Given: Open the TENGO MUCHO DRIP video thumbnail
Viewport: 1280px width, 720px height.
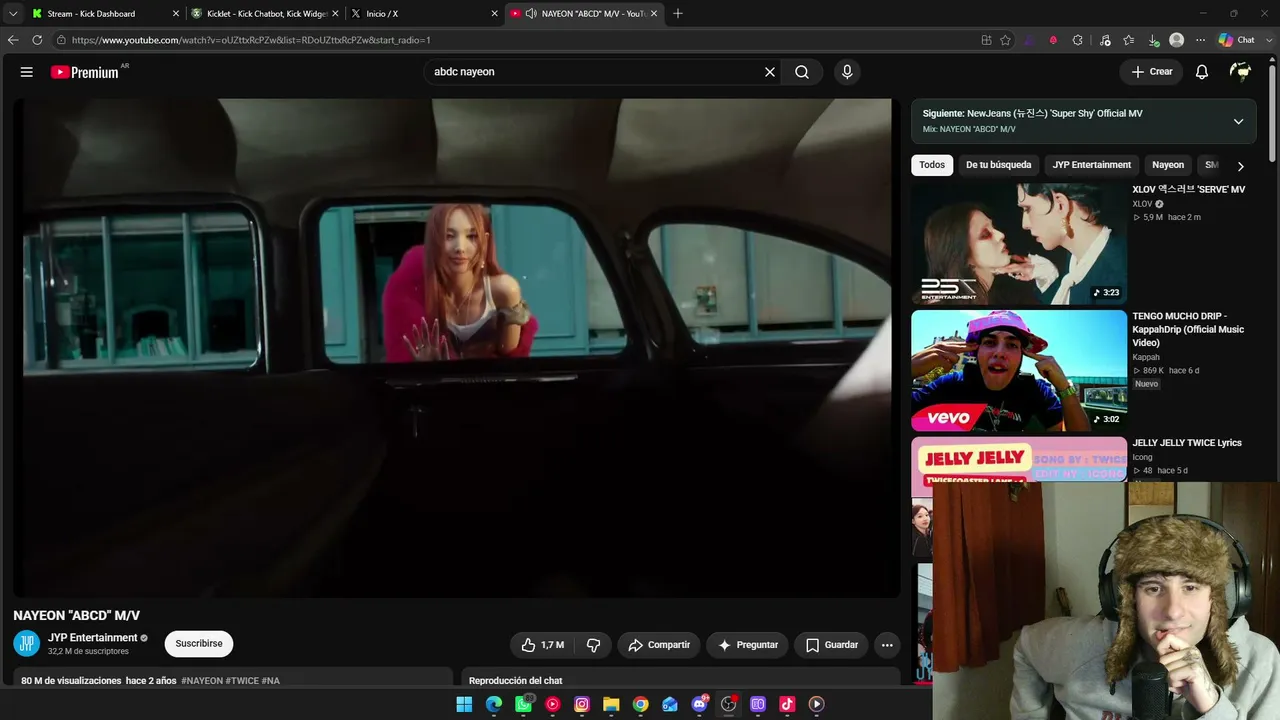Looking at the screenshot, I should (x=1019, y=371).
